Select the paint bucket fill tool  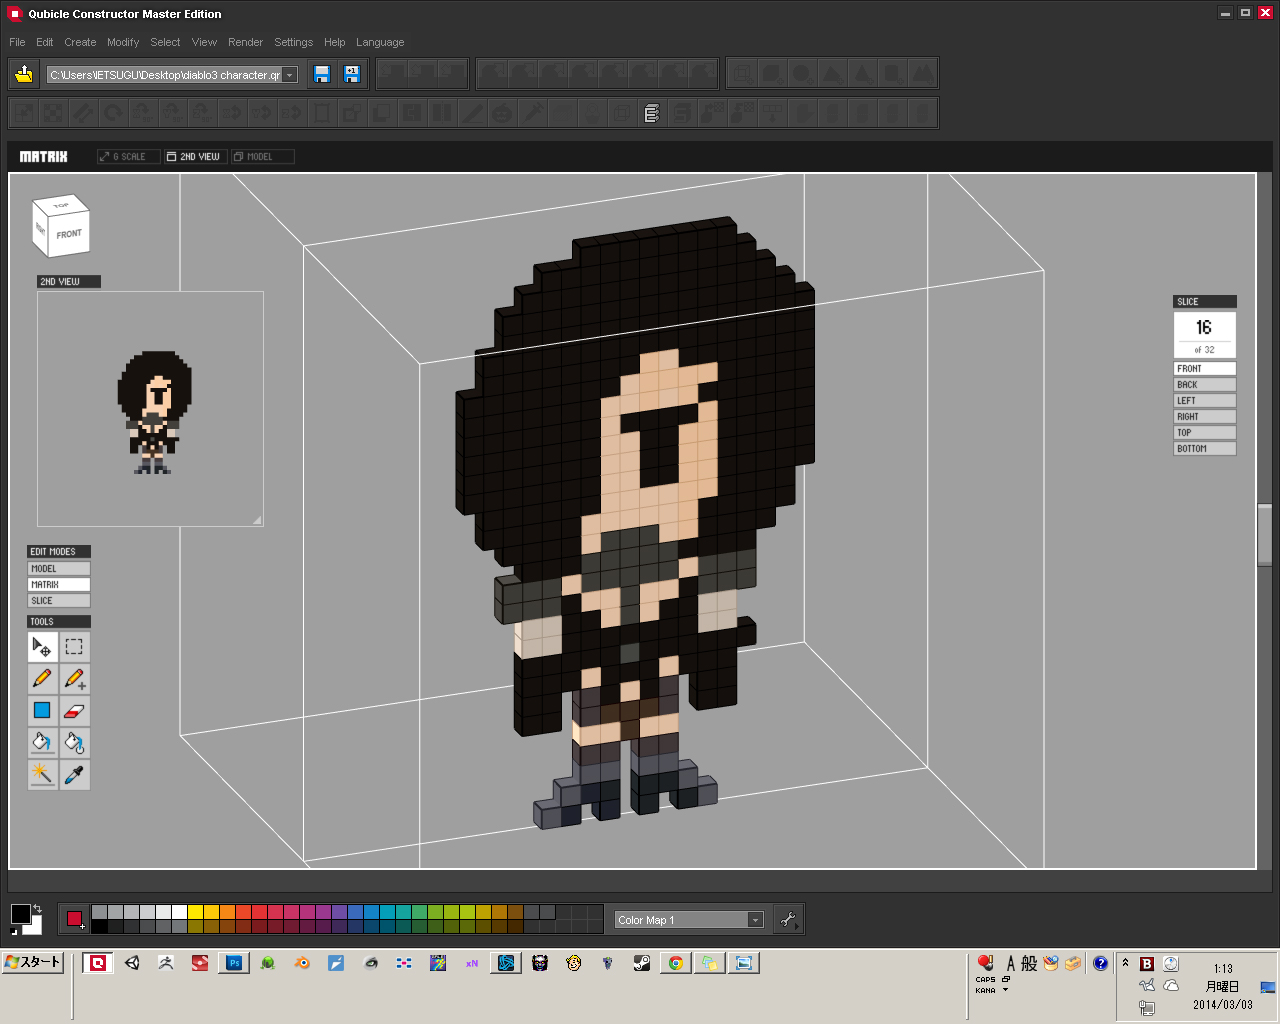(x=42, y=743)
